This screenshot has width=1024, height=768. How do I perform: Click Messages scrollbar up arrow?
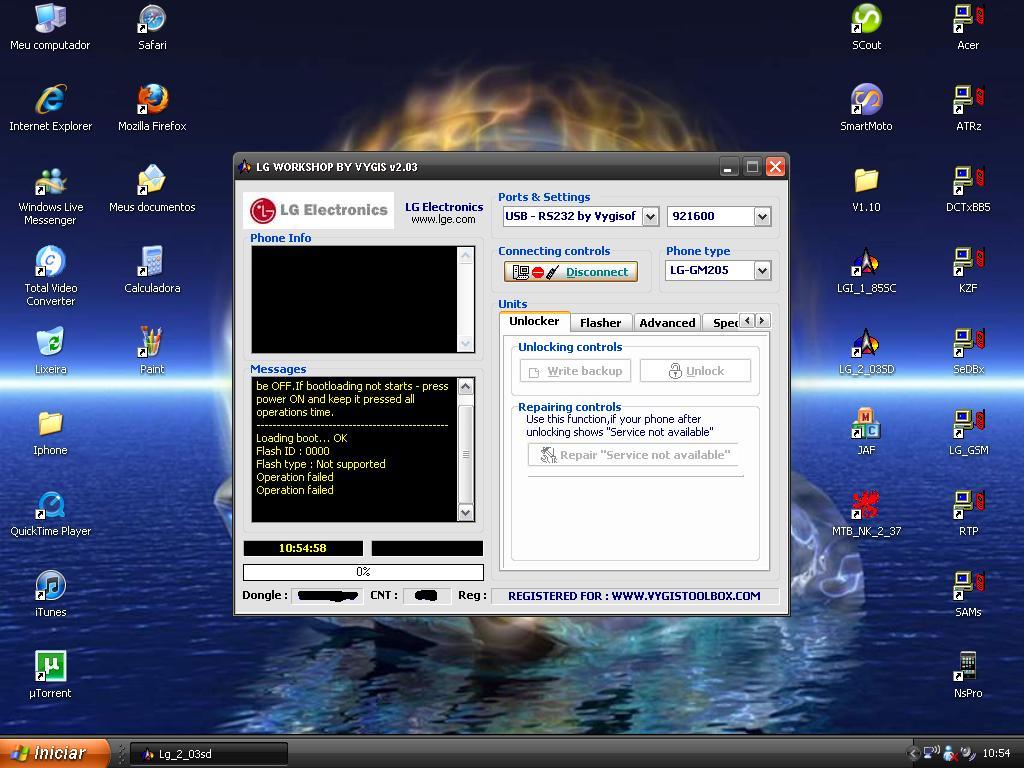tap(466, 387)
